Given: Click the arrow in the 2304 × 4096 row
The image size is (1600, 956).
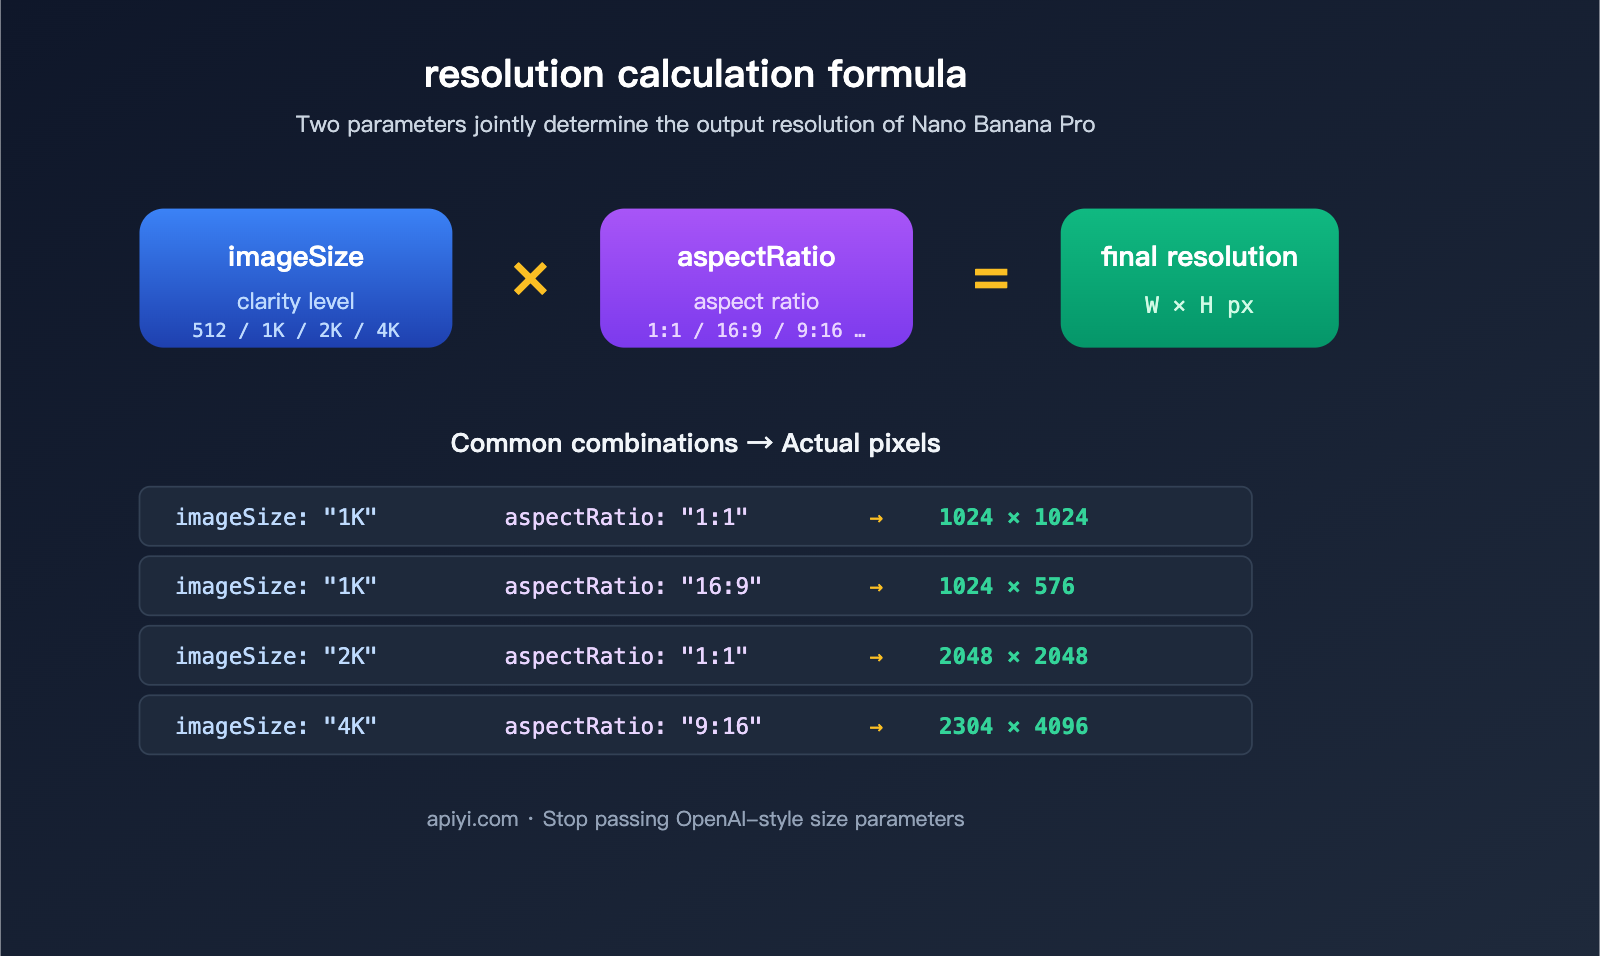Looking at the screenshot, I should [x=876, y=727].
